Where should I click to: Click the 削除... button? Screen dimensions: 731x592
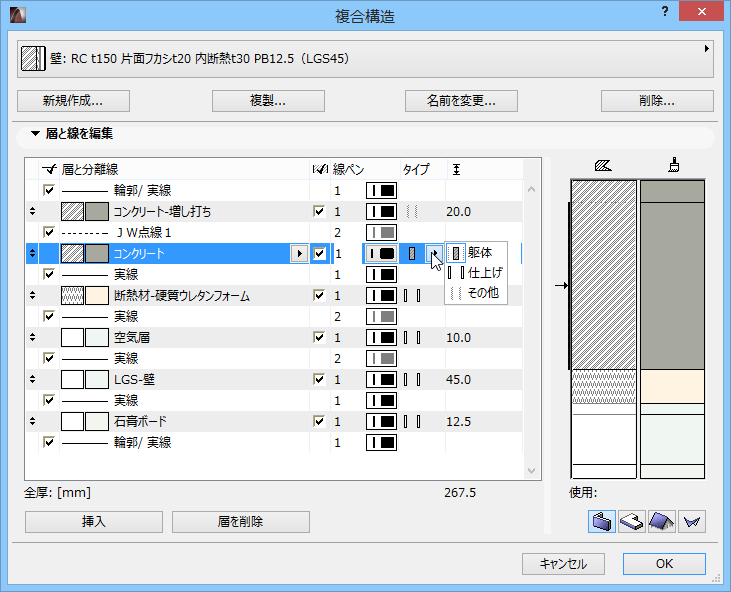click(x=657, y=101)
